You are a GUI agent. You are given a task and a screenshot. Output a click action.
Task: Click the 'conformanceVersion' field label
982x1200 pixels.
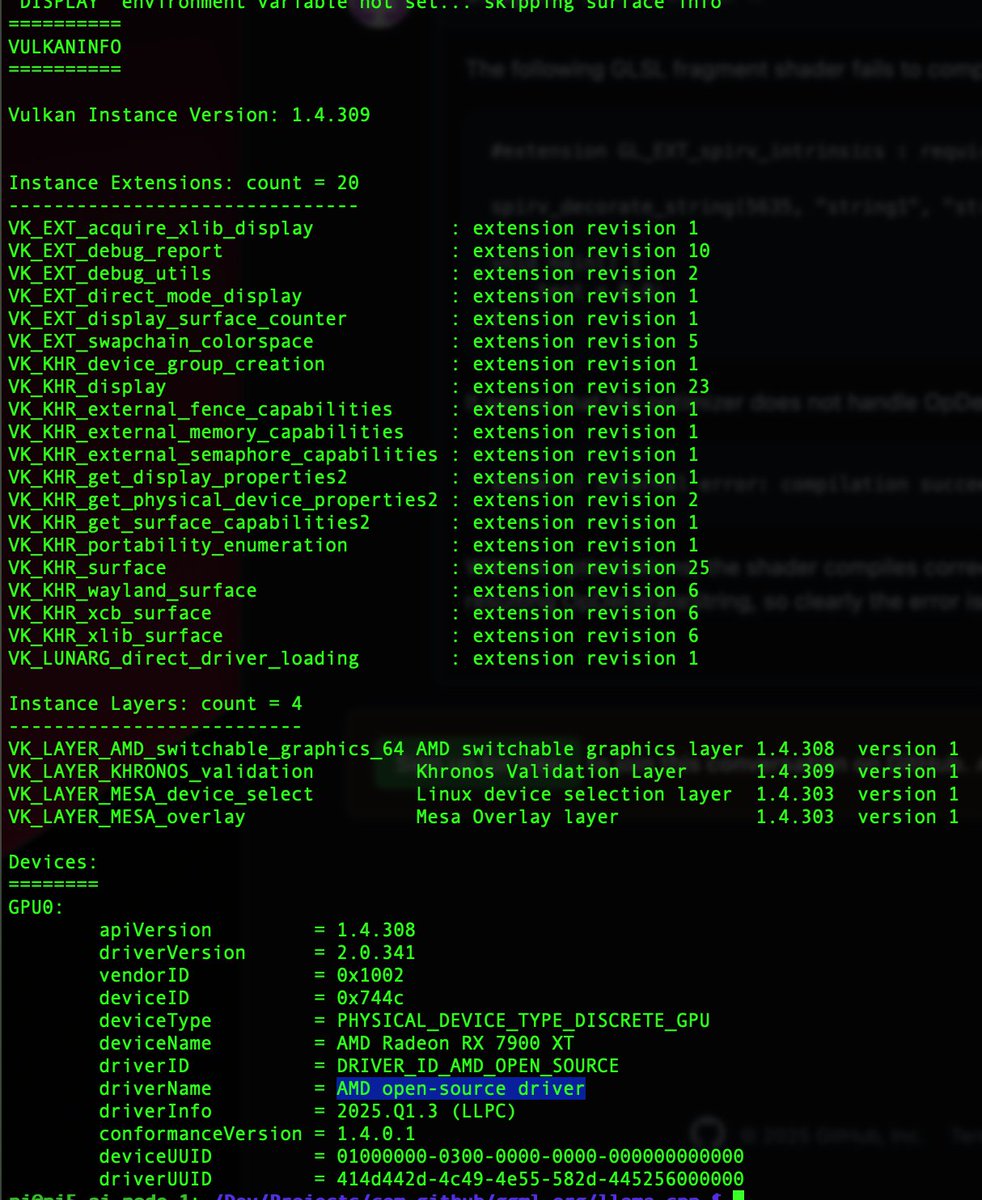[201, 1134]
